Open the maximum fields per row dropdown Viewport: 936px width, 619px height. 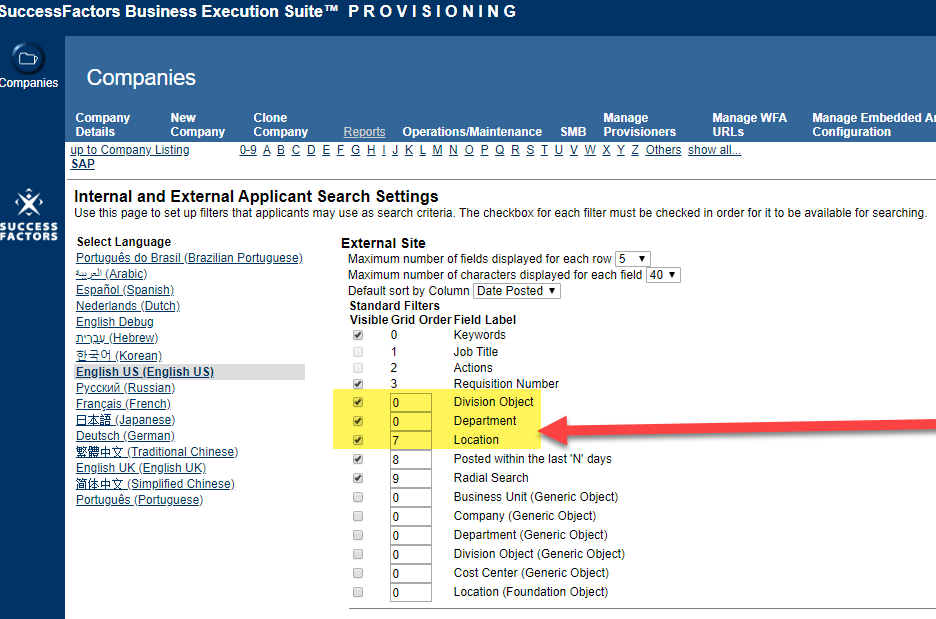click(633, 258)
